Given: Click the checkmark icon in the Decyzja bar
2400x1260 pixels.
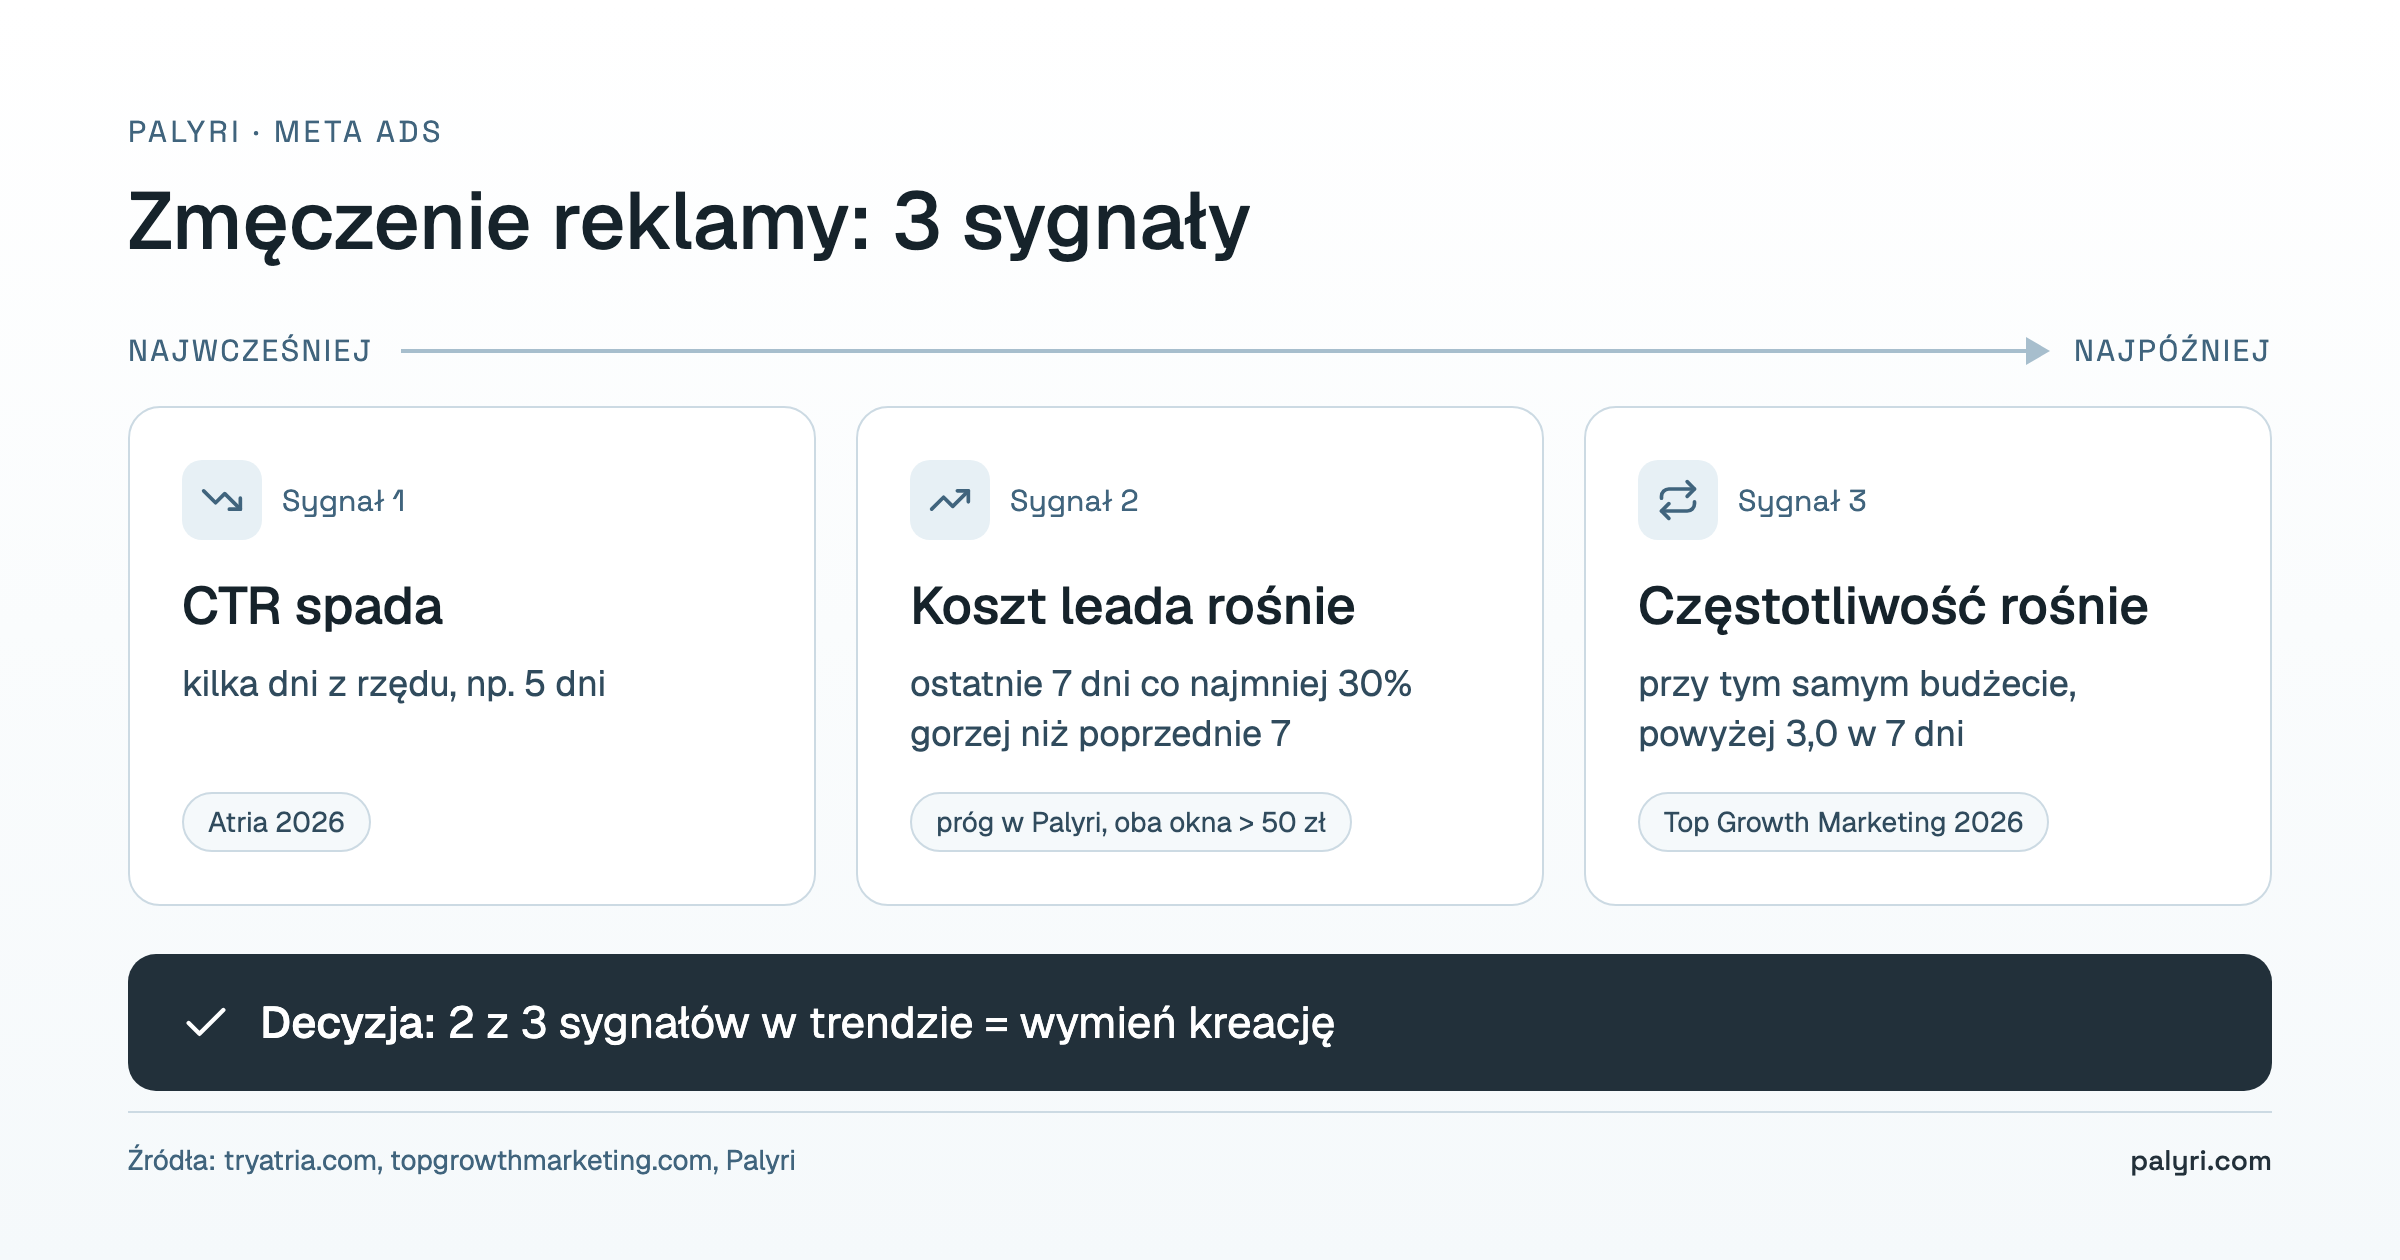Looking at the screenshot, I should click(206, 1022).
